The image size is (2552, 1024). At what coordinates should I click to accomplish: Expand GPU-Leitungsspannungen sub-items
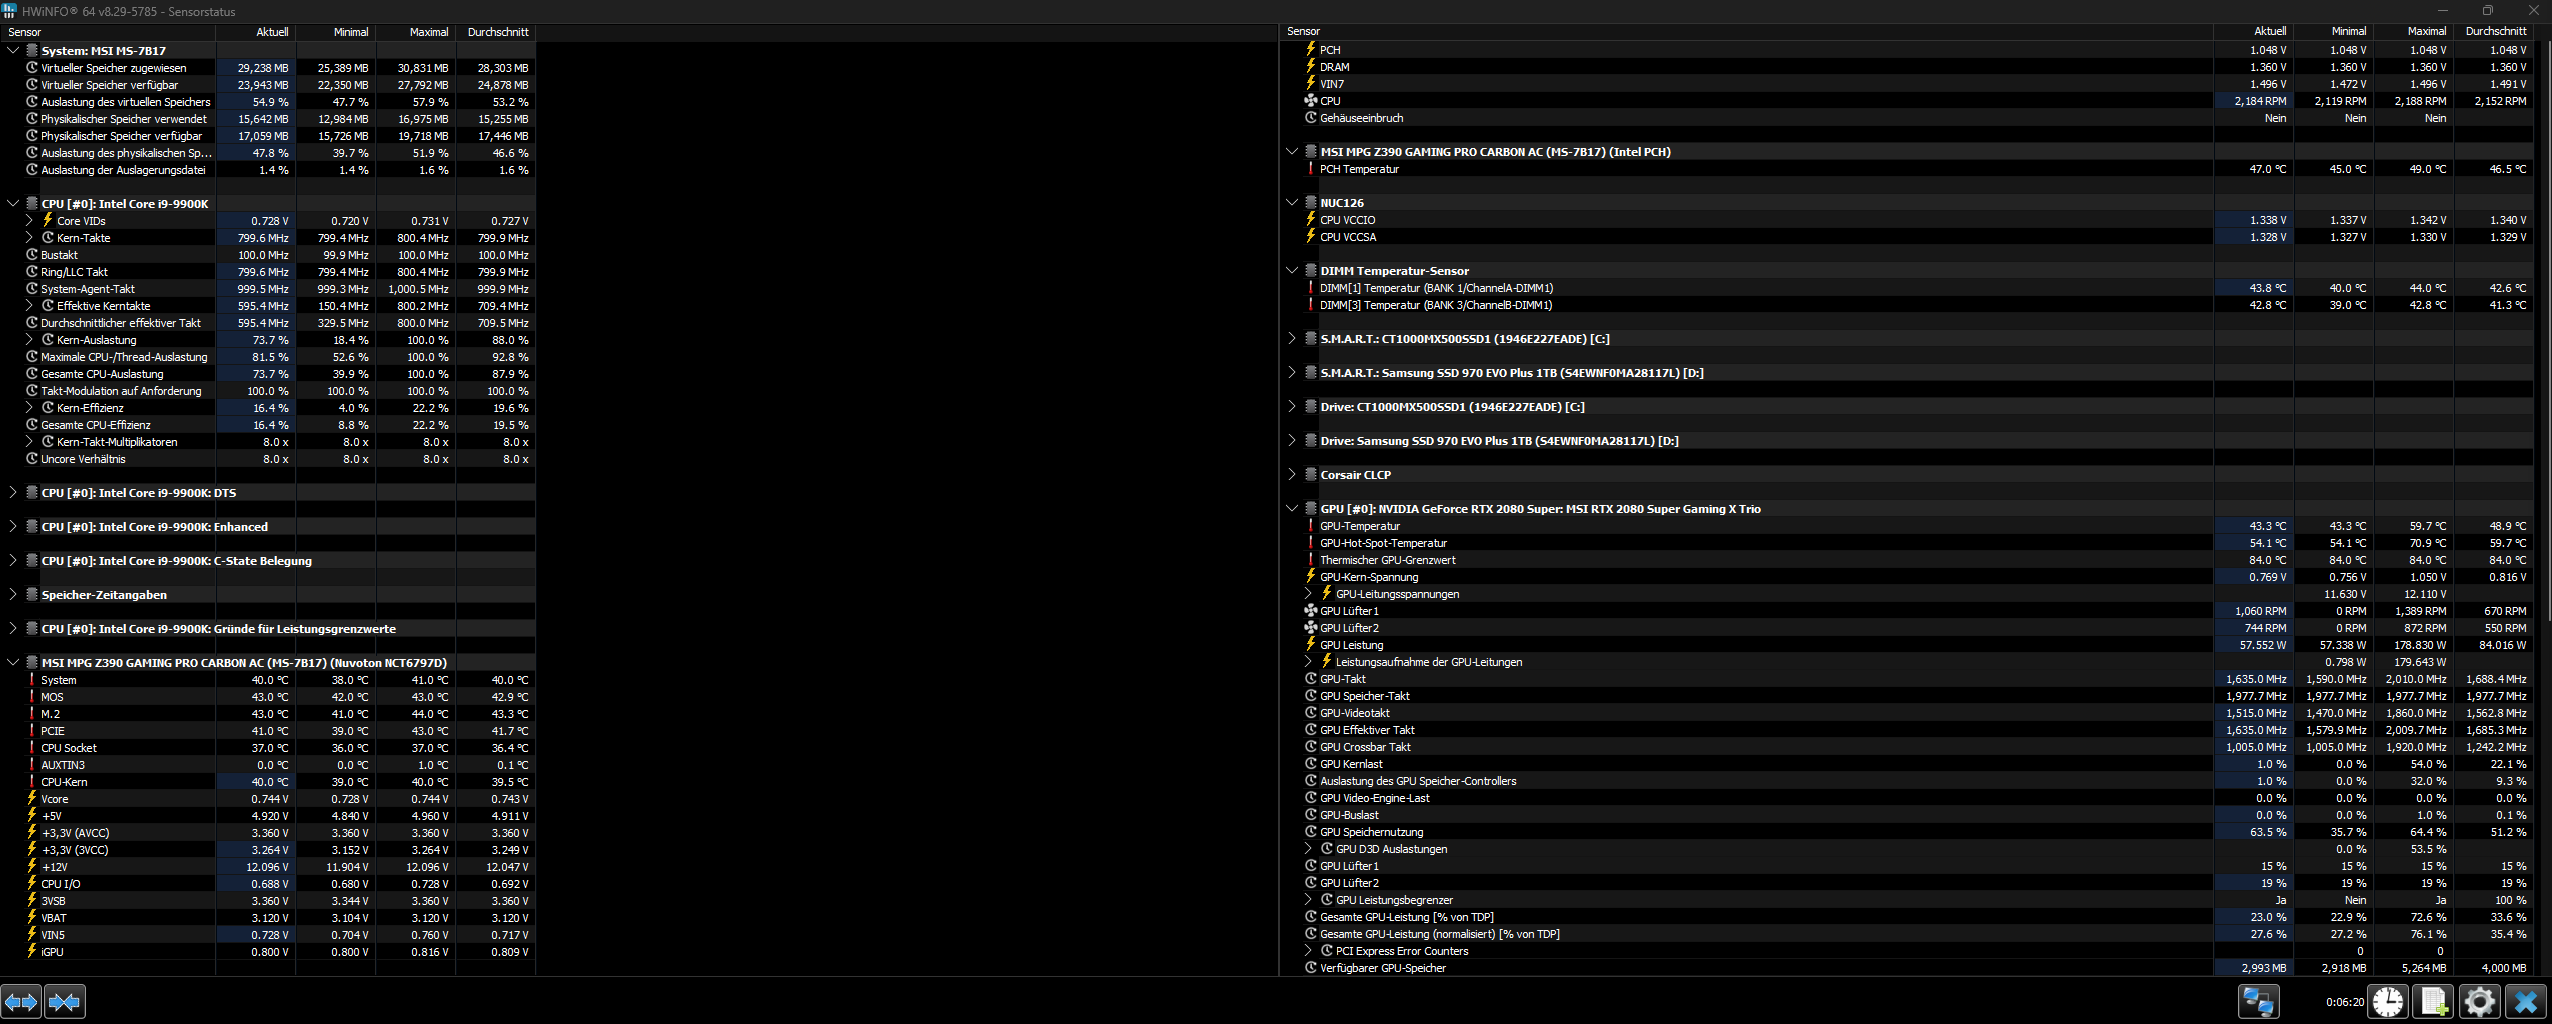point(1308,593)
